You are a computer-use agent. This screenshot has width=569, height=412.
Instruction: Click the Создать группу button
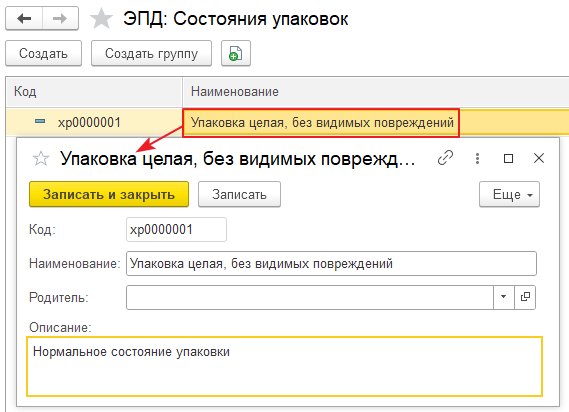click(x=151, y=53)
